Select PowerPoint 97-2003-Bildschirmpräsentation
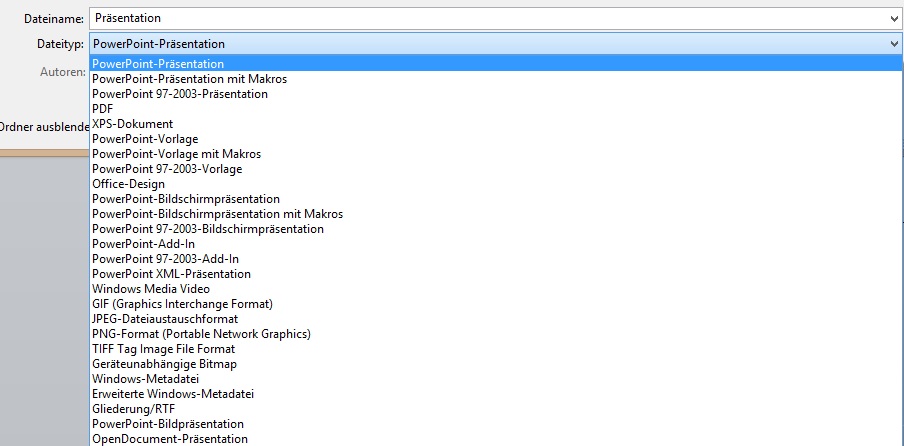 [496, 228]
